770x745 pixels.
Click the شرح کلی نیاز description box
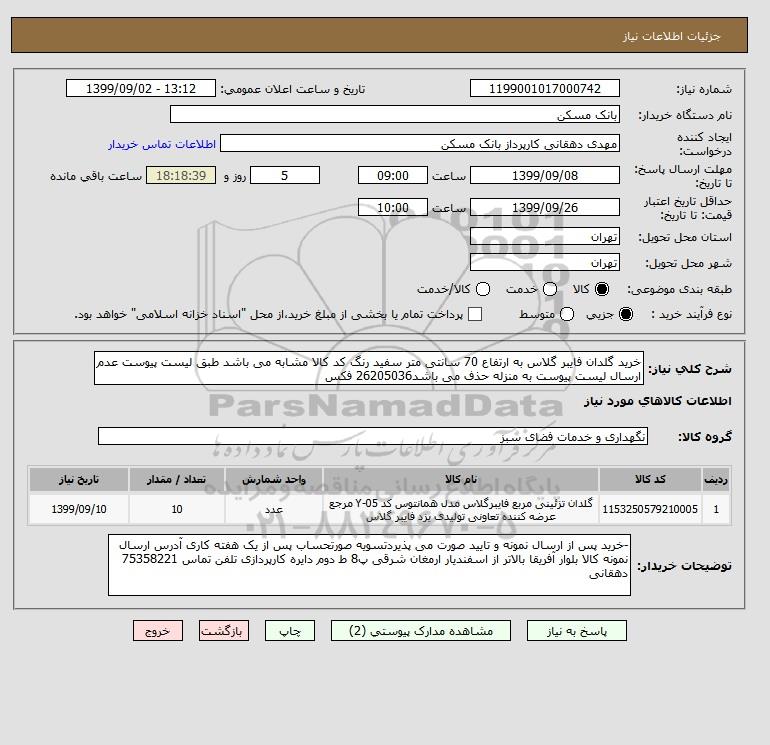click(369, 368)
